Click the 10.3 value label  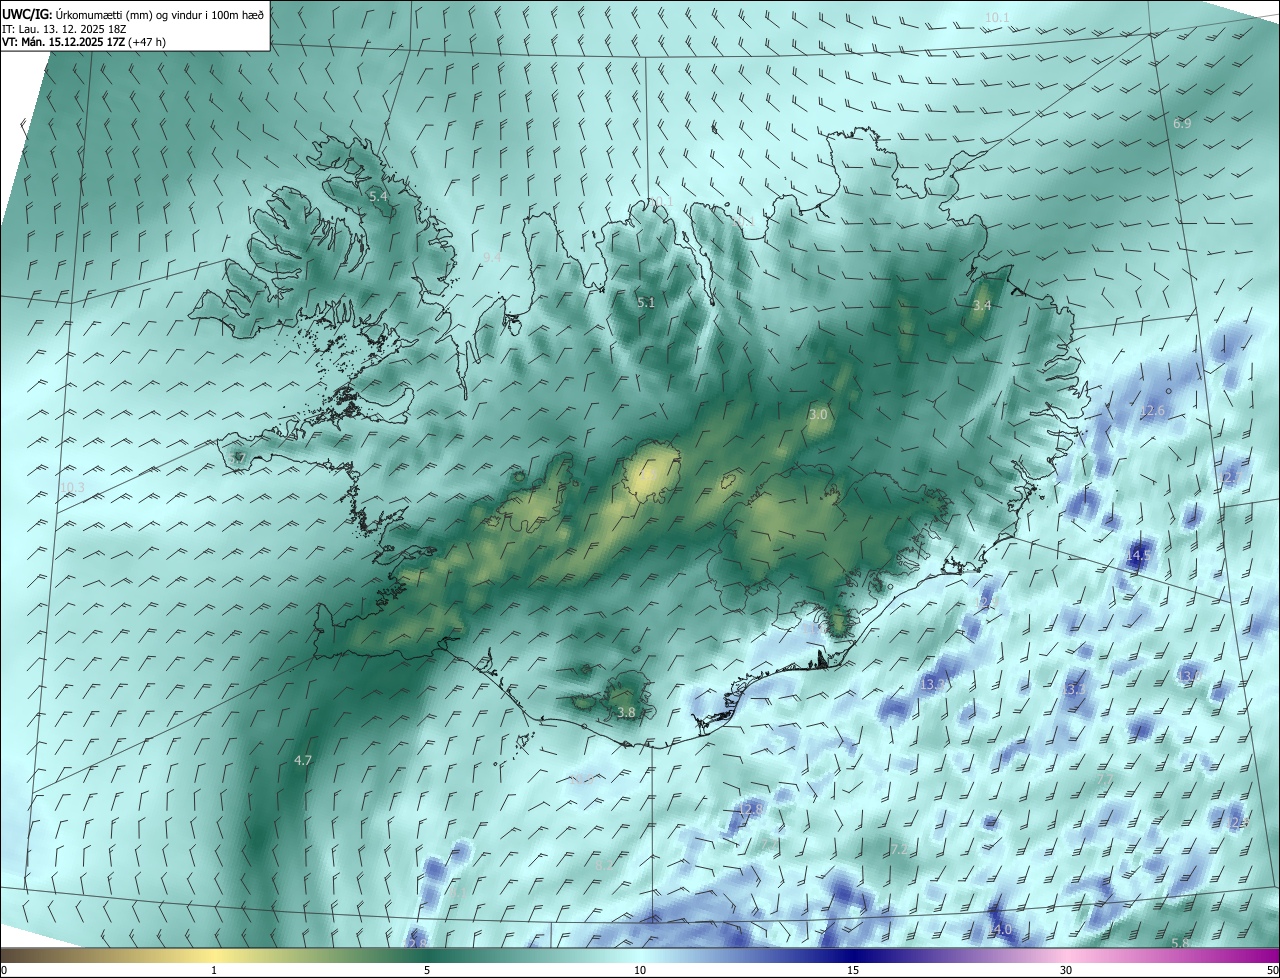pyautogui.click(x=72, y=488)
